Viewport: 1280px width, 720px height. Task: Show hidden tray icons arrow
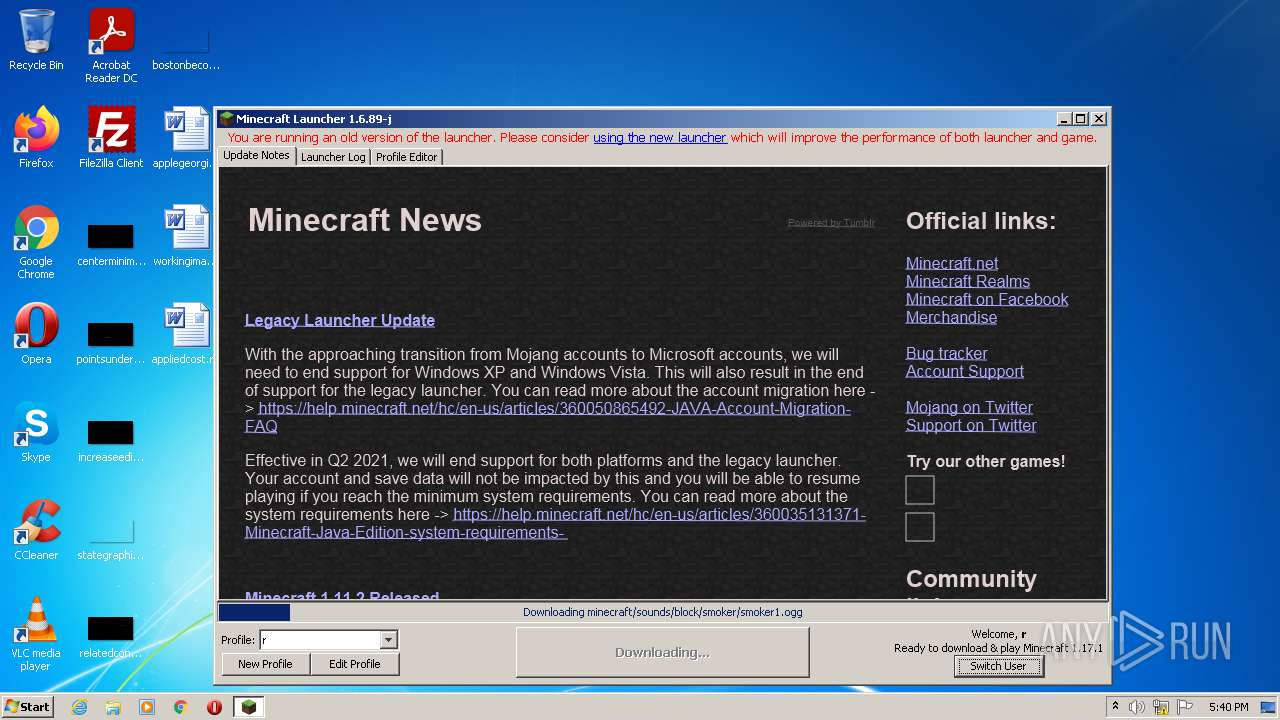click(x=1116, y=707)
